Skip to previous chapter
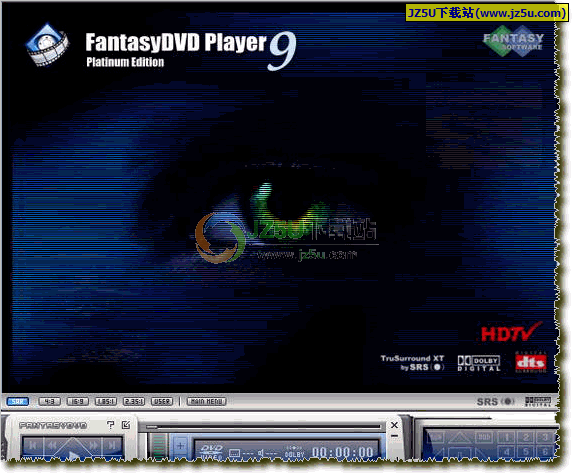572x474 pixels. click(32, 446)
